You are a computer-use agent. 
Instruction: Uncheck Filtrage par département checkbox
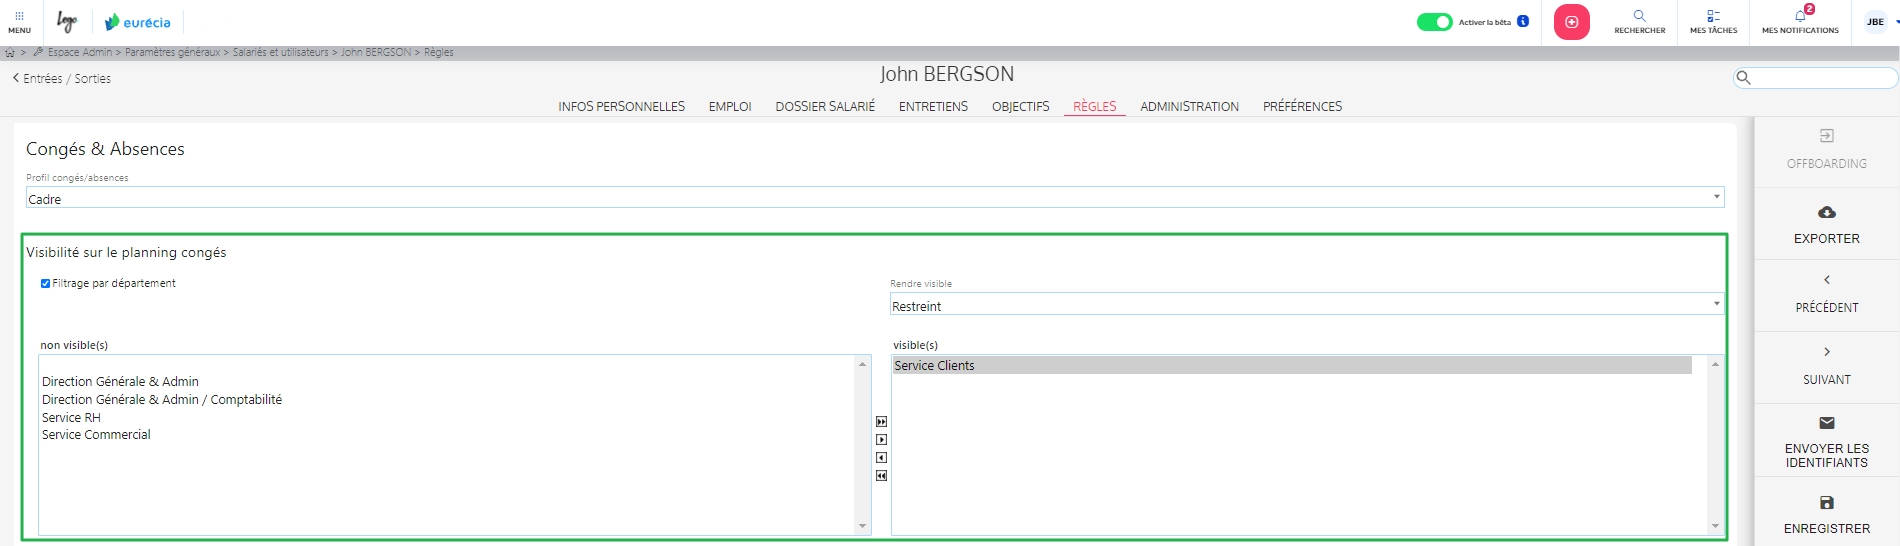tap(45, 284)
